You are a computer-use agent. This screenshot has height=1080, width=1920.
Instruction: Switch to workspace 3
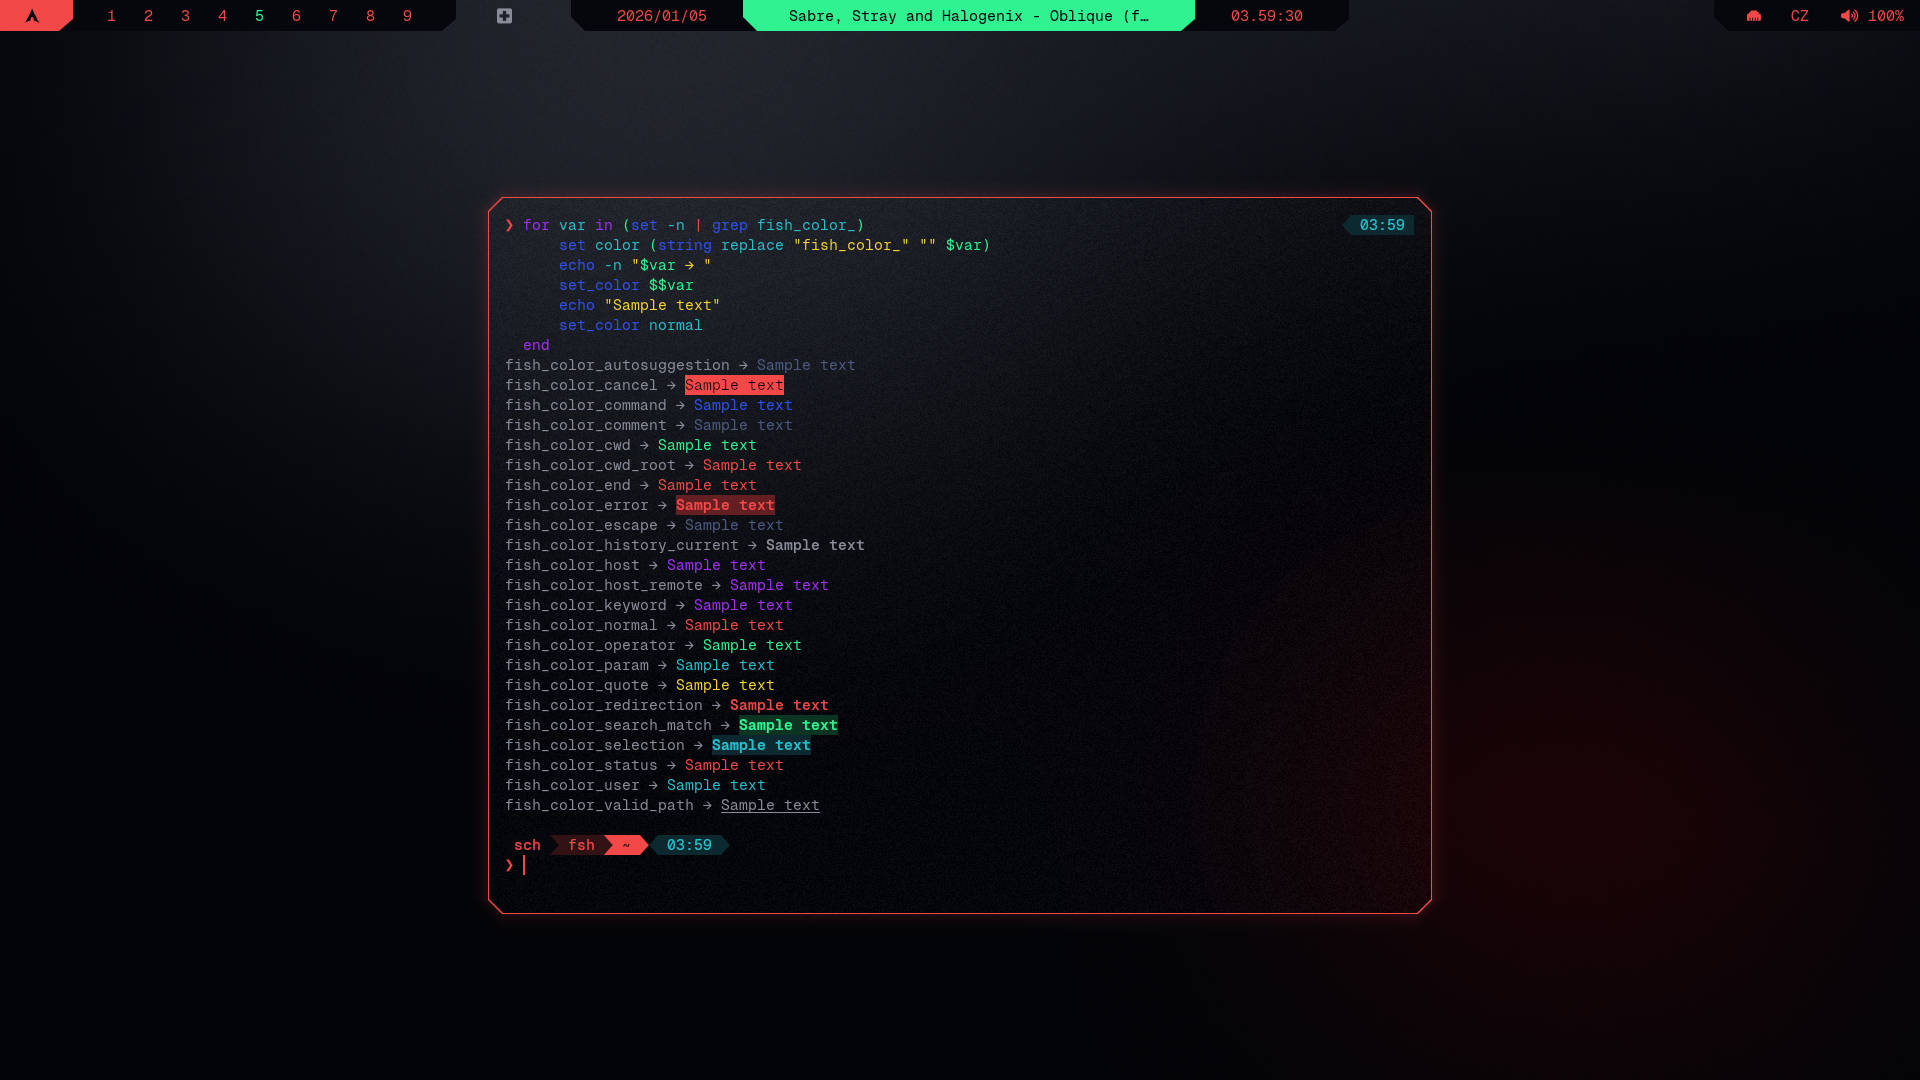[185, 16]
